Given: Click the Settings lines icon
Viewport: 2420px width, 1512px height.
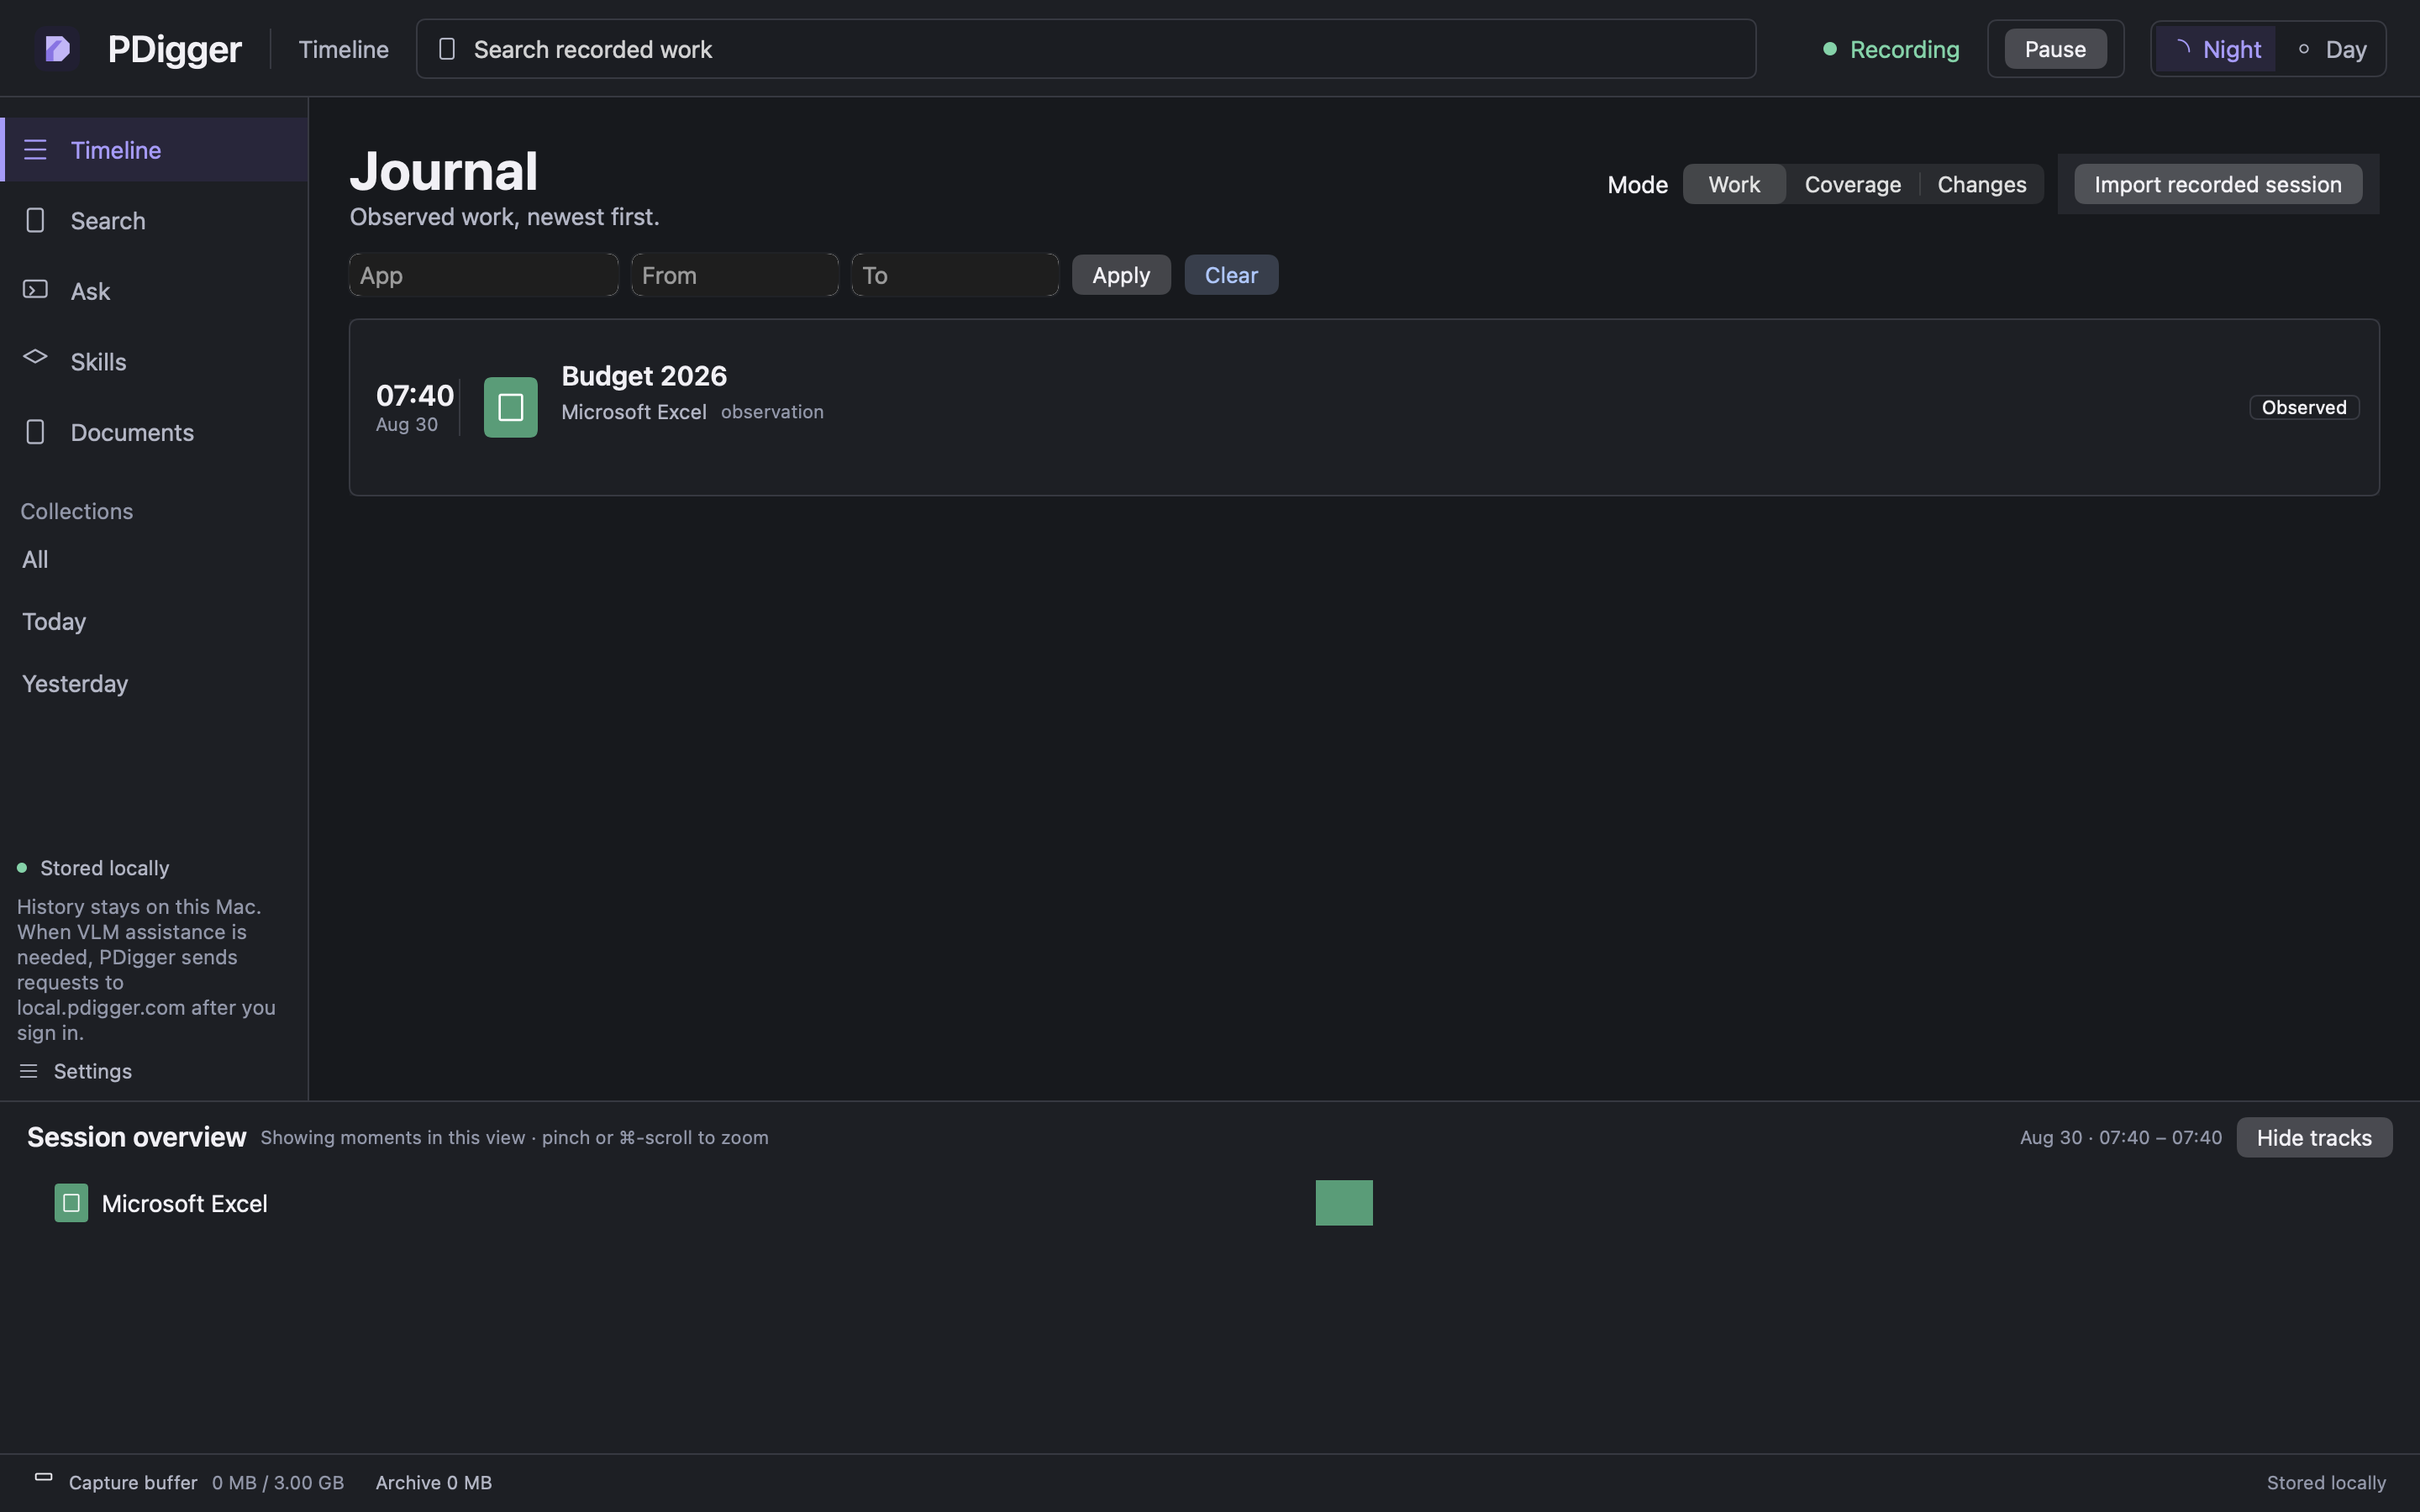Looking at the screenshot, I should [29, 1071].
